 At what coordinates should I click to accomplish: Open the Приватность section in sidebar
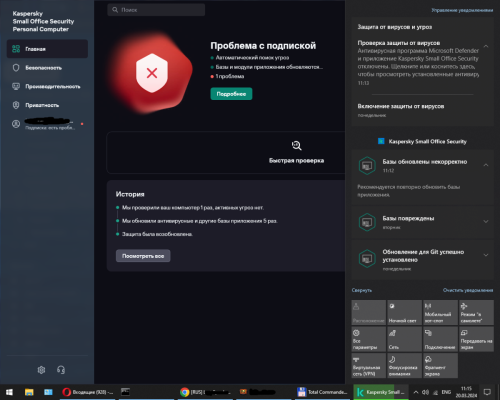47,105
